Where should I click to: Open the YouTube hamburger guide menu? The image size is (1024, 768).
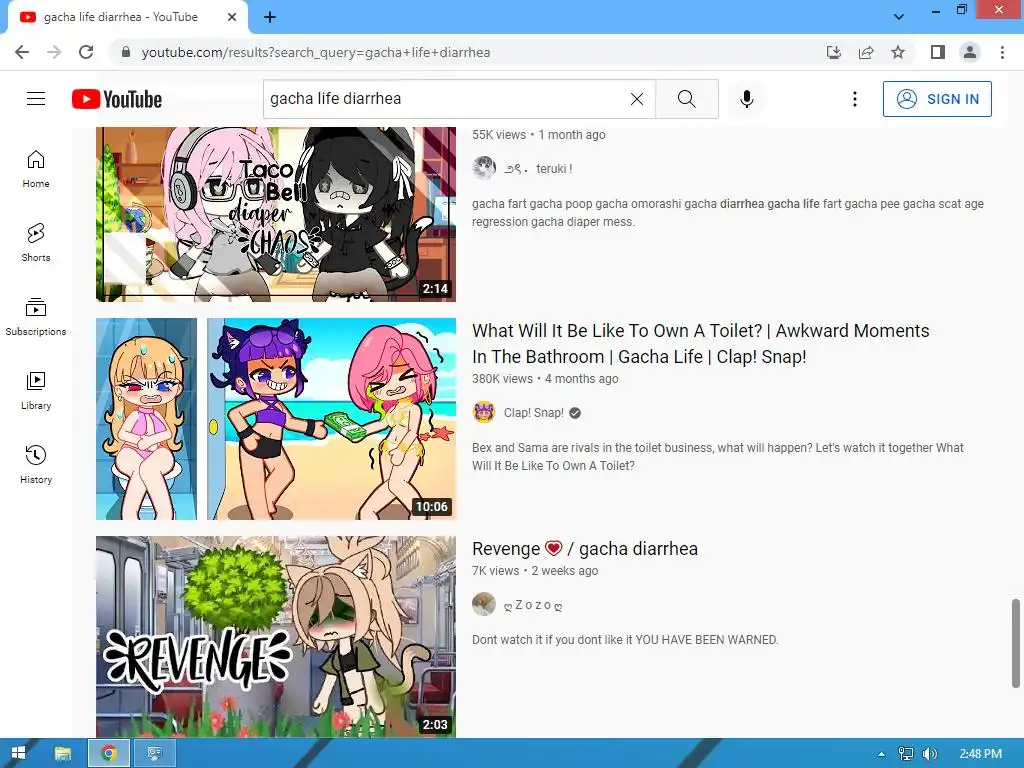pos(36,99)
